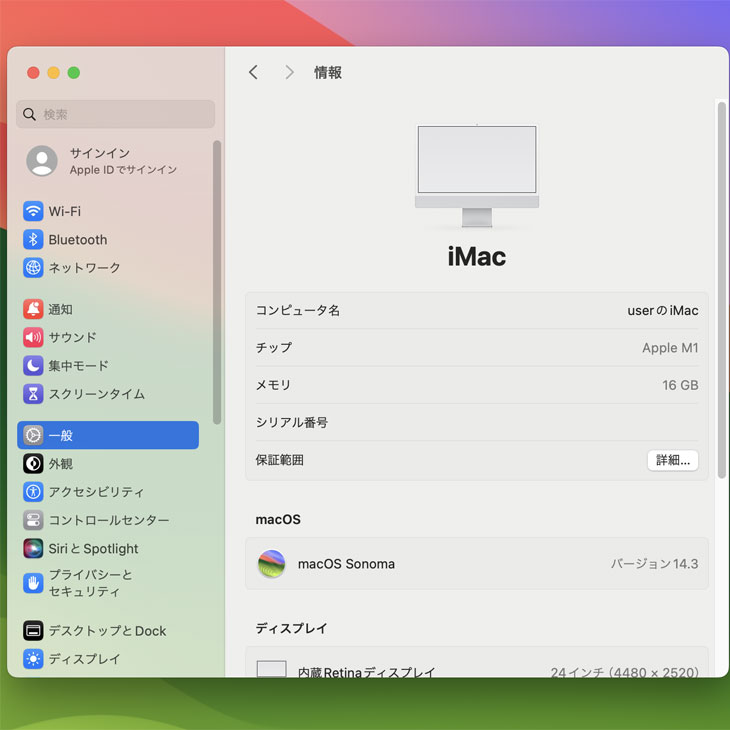
Task: Click the メモリ row label
Action: (x=273, y=385)
